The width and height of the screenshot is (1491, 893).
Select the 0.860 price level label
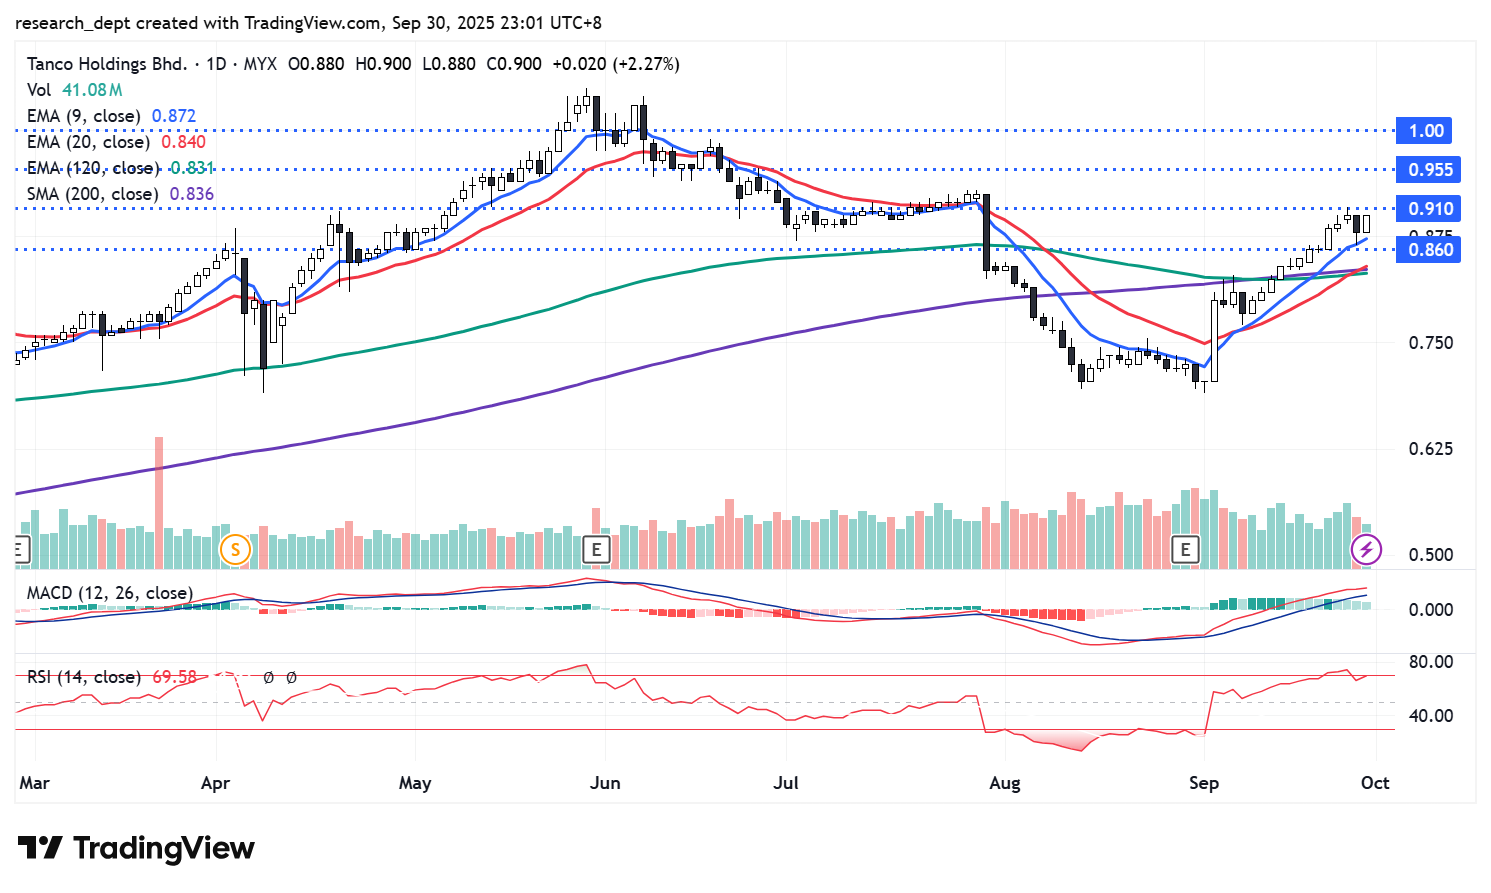(1430, 250)
